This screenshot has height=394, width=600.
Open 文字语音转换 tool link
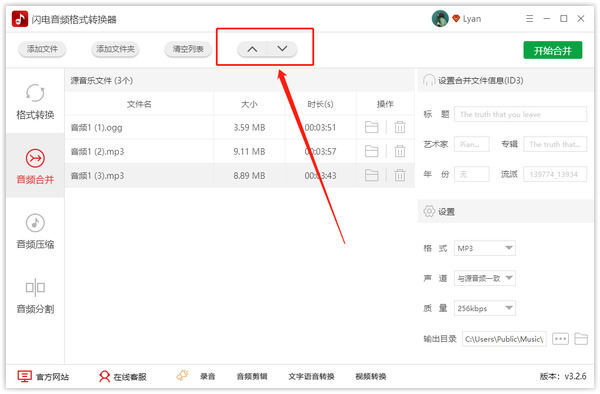pyautogui.click(x=311, y=377)
